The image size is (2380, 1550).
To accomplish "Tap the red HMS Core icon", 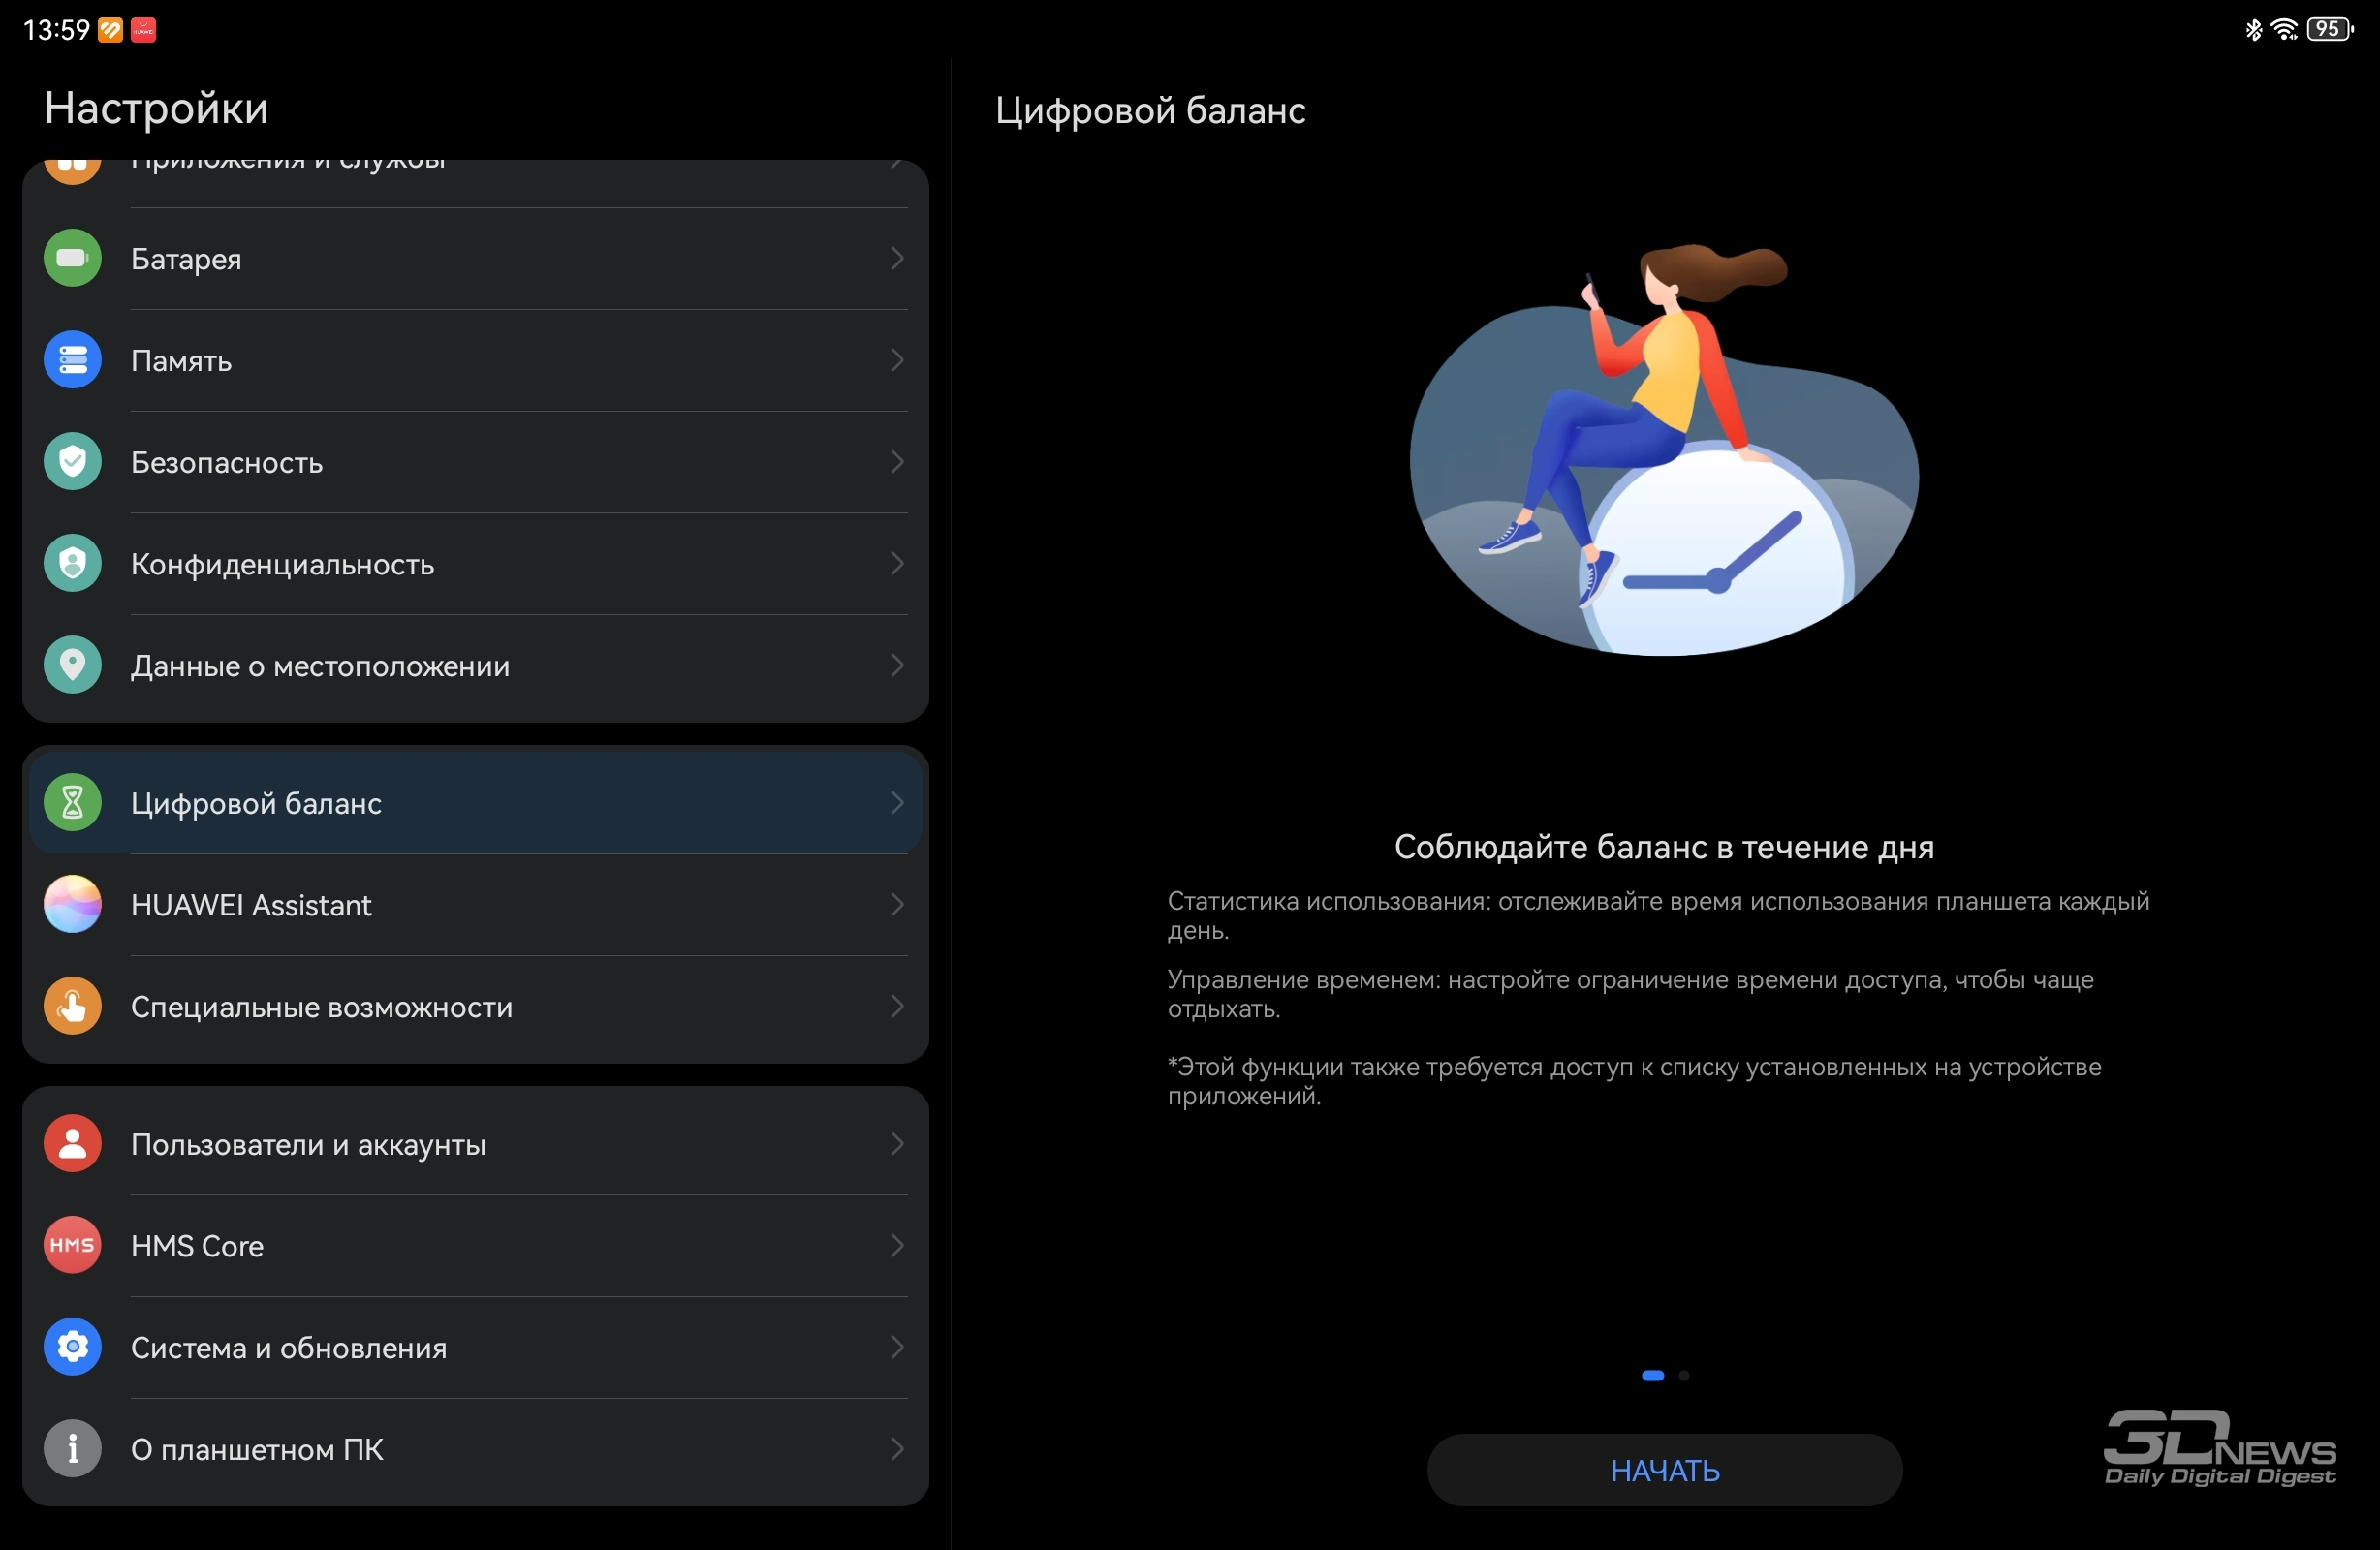I will [72, 1246].
